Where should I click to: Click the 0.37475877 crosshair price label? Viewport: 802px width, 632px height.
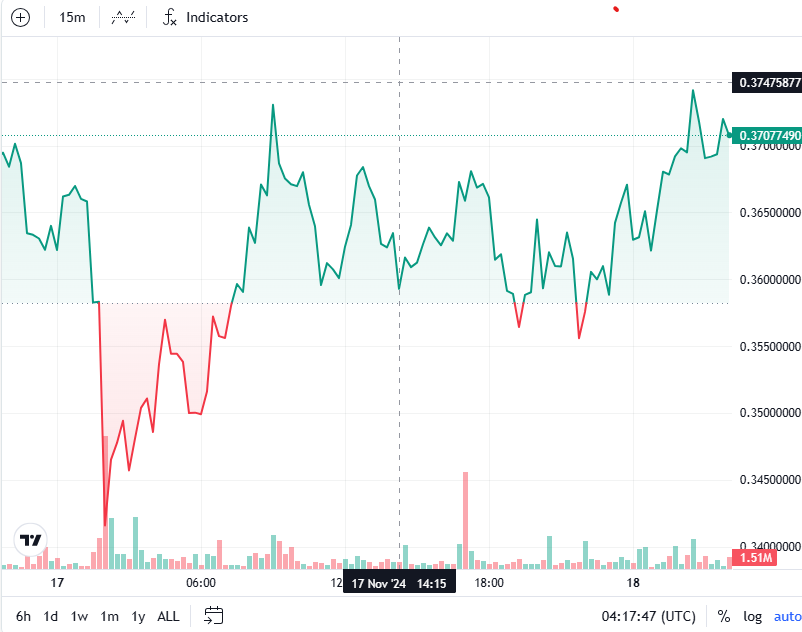(x=768, y=82)
